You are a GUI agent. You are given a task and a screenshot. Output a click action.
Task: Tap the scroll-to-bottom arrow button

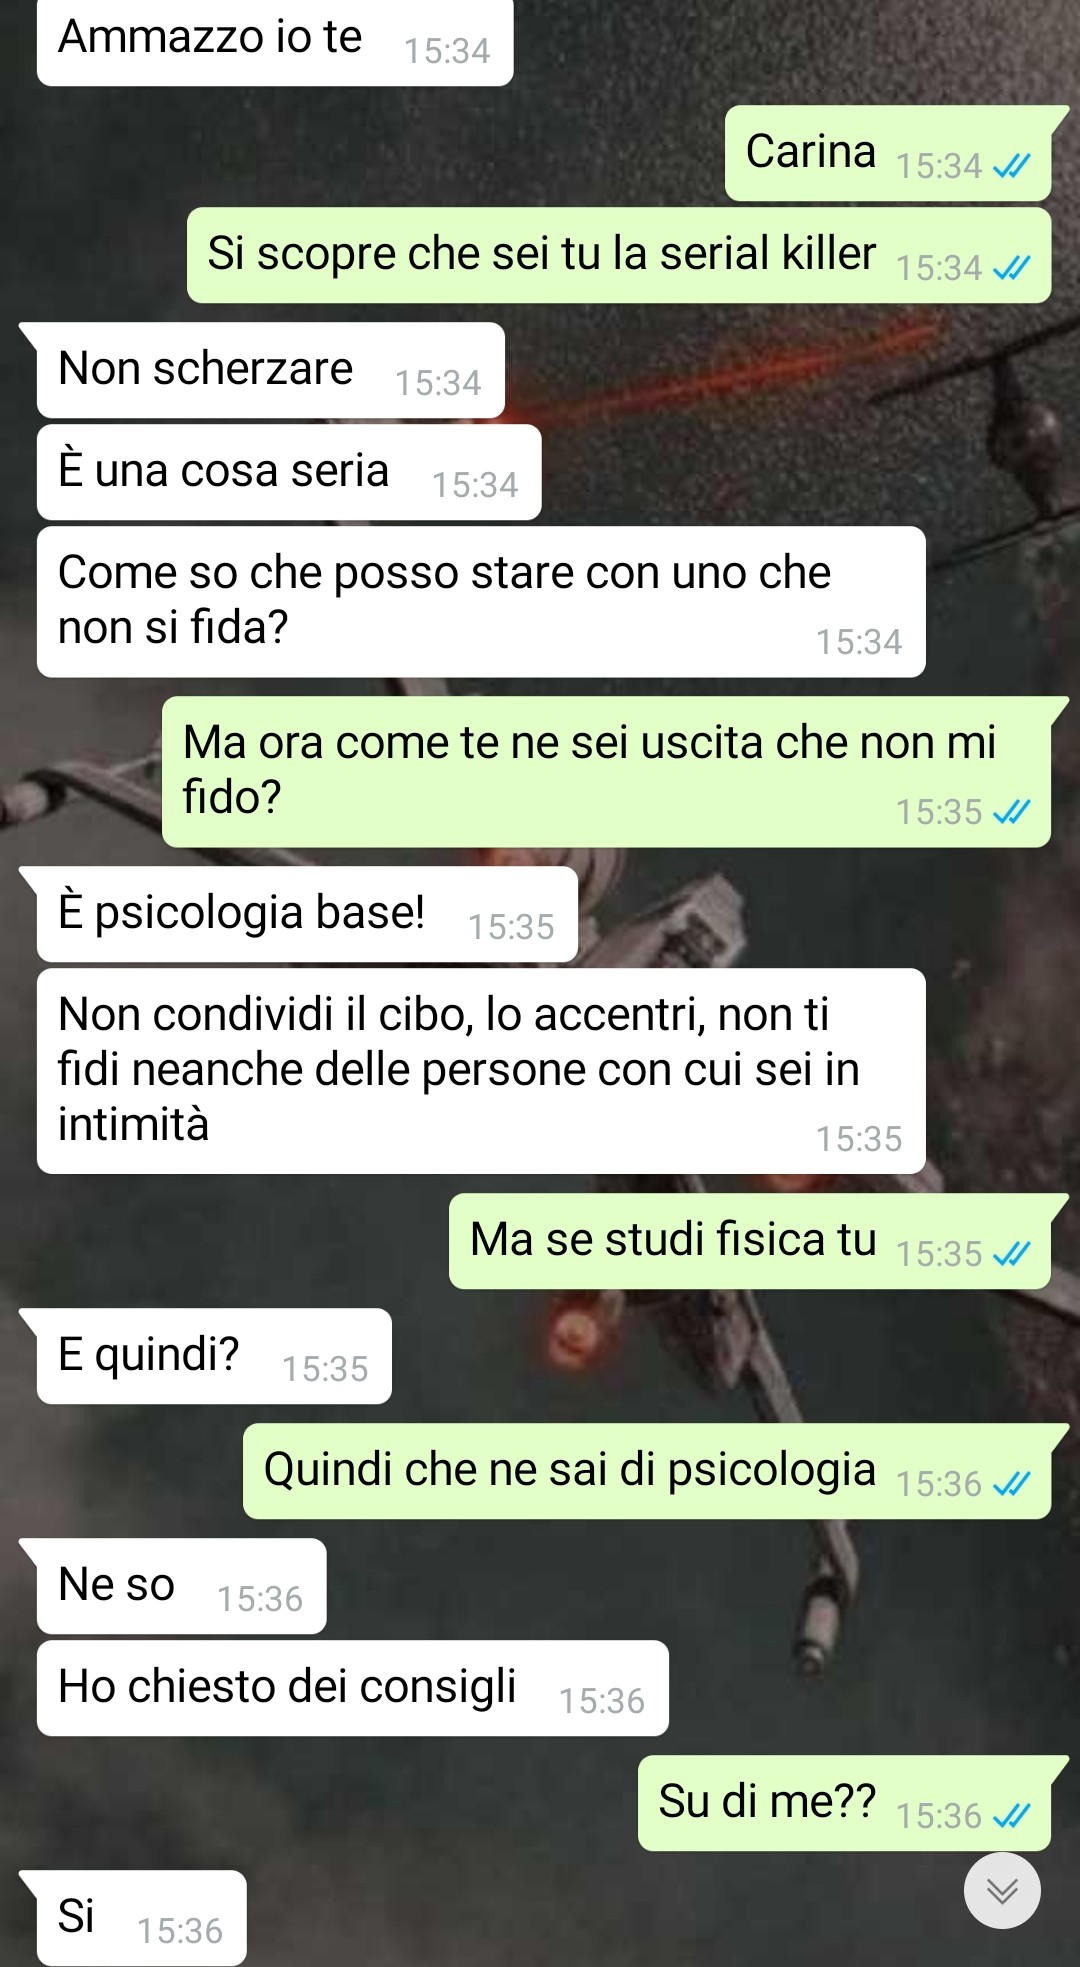(1002, 1890)
